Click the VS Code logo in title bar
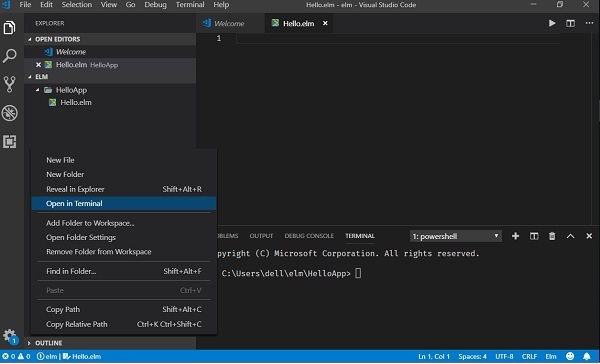600x364 pixels. point(6,5)
